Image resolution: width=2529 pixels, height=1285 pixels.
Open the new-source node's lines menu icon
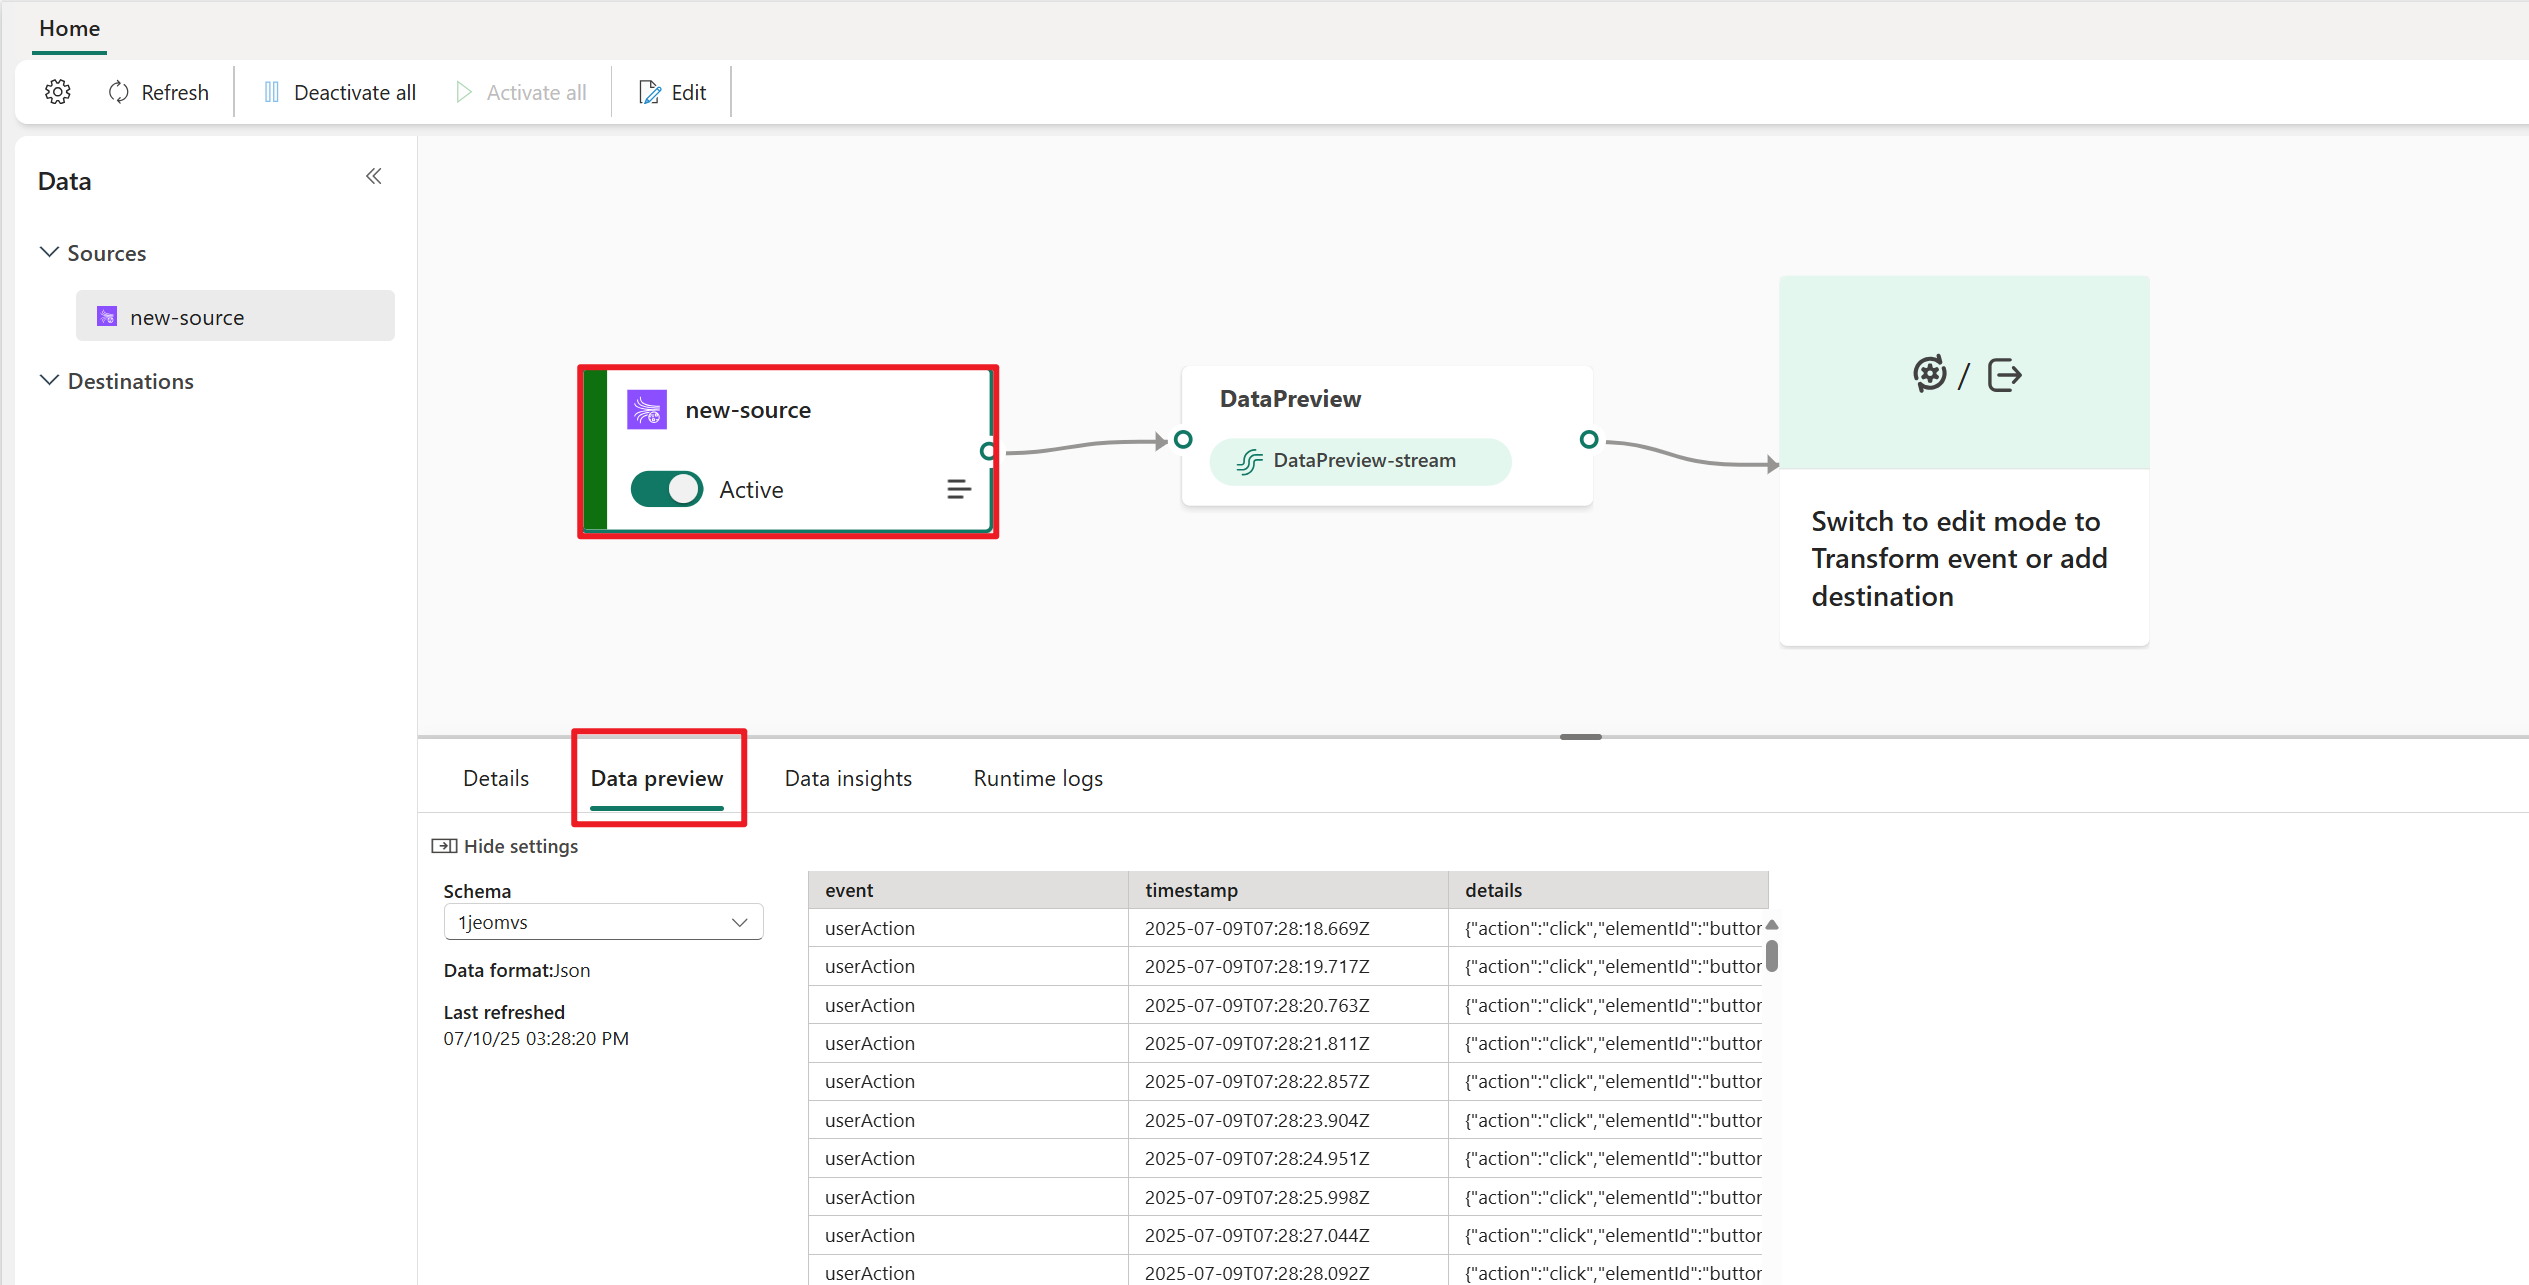click(958, 489)
